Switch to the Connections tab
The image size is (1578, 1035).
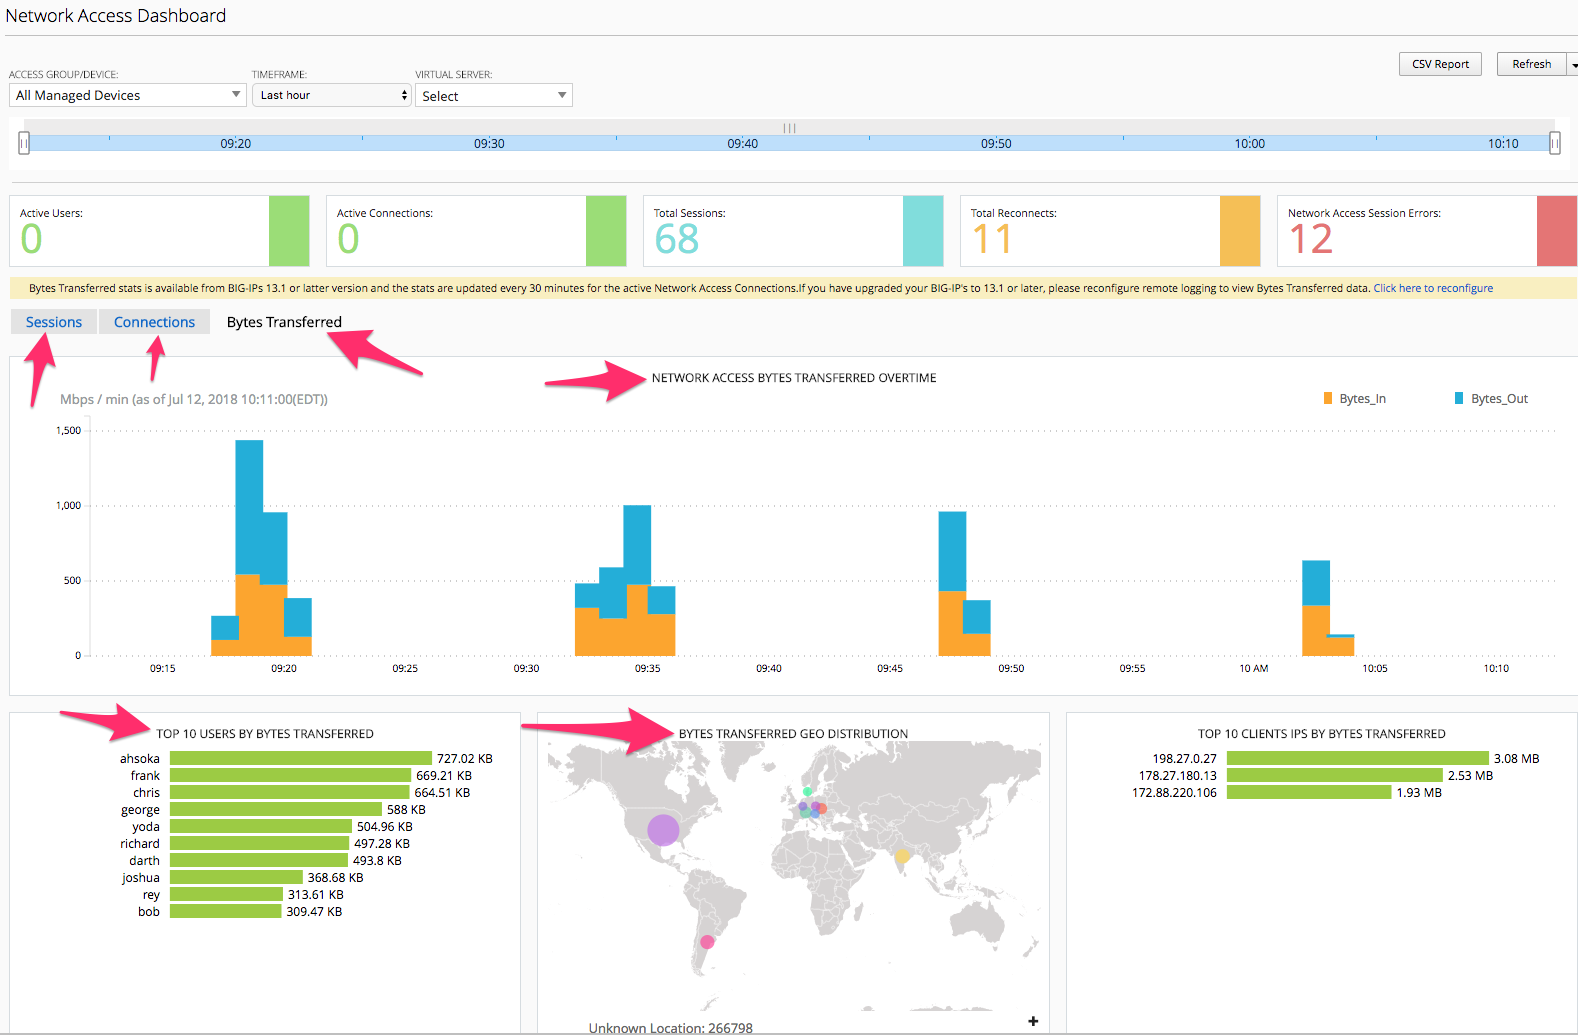154,322
